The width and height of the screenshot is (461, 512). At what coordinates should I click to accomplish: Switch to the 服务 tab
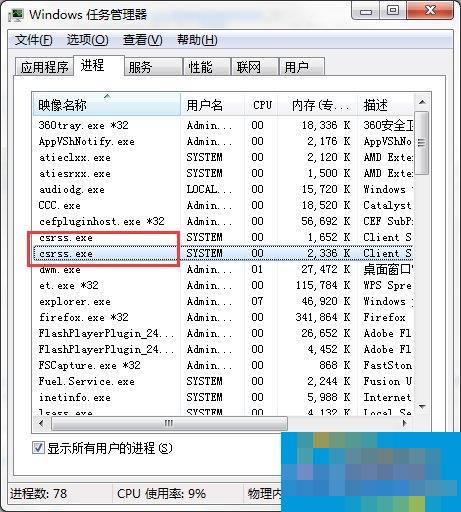pos(154,67)
